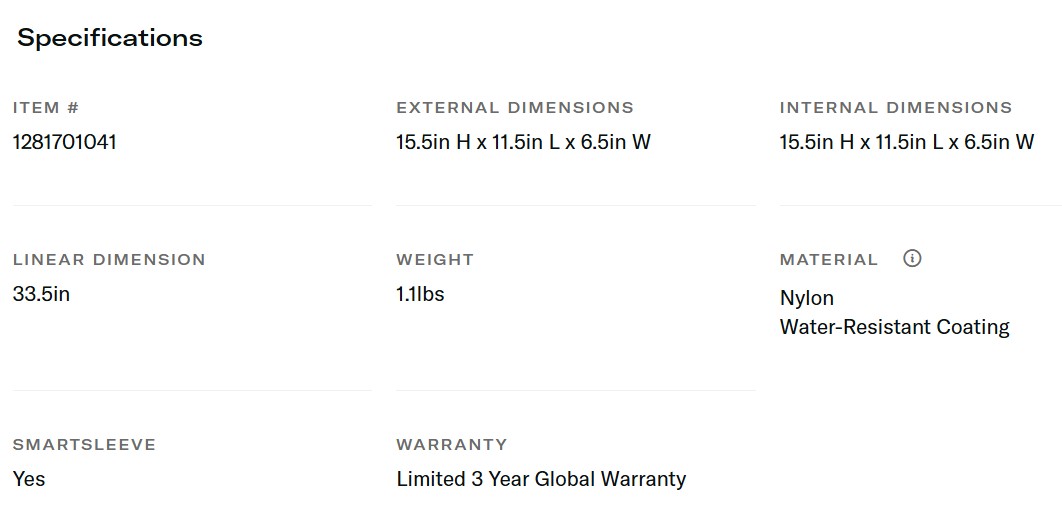Click the Specifications heading
This screenshot has width=1062, height=532.
pos(110,38)
